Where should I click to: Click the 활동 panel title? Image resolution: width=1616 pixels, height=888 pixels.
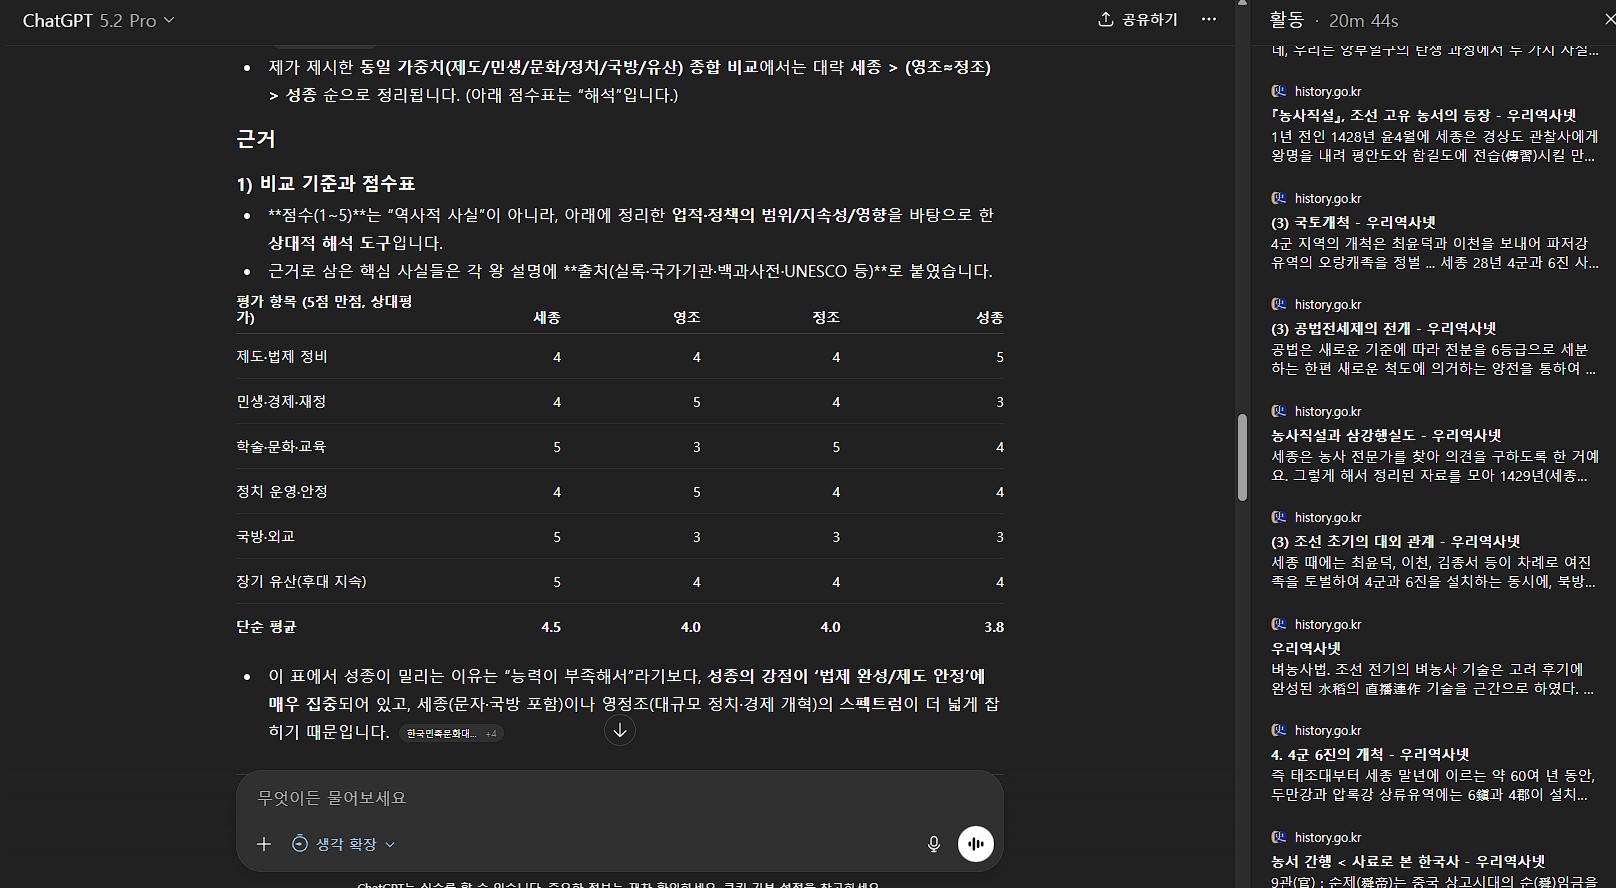tap(1287, 20)
